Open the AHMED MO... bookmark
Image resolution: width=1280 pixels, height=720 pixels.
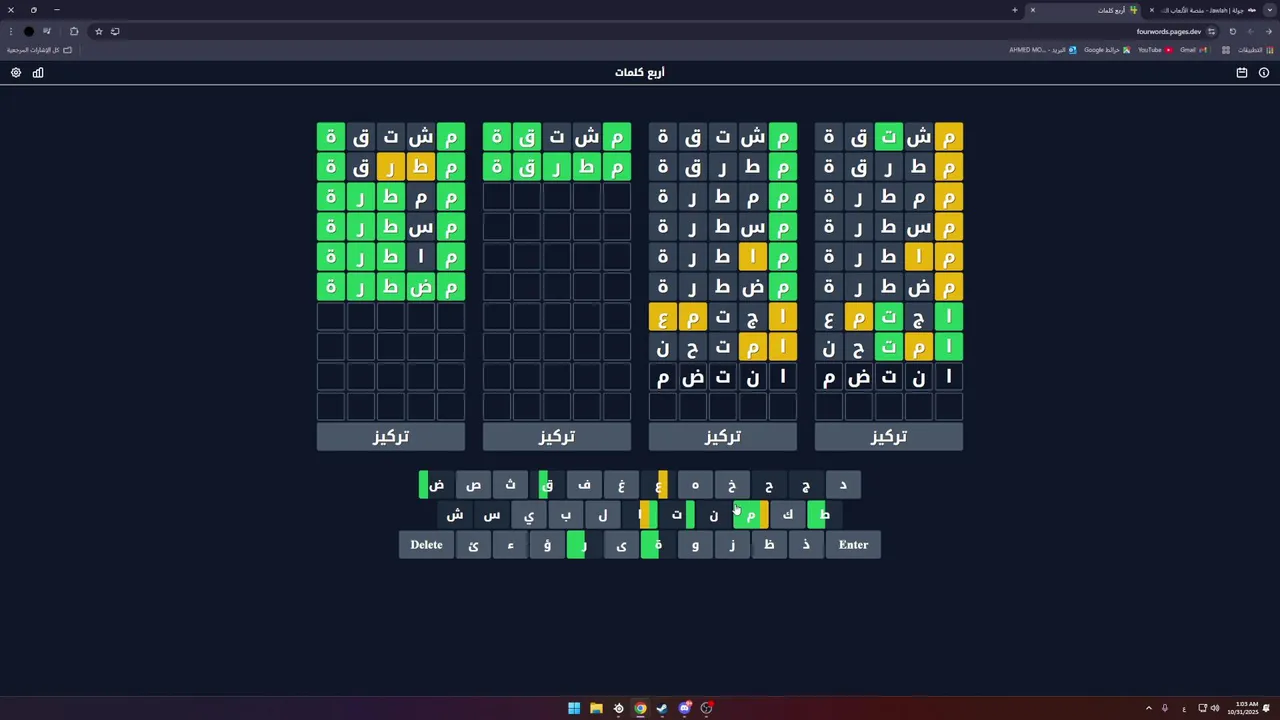point(1043,50)
